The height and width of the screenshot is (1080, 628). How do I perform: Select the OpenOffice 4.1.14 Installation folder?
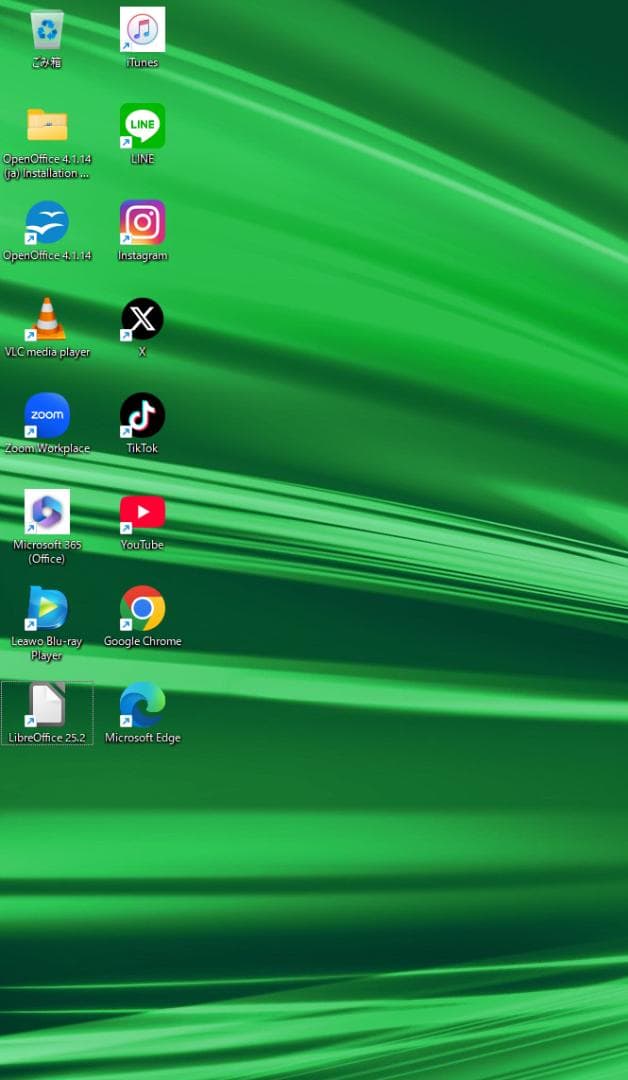pos(47,126)
